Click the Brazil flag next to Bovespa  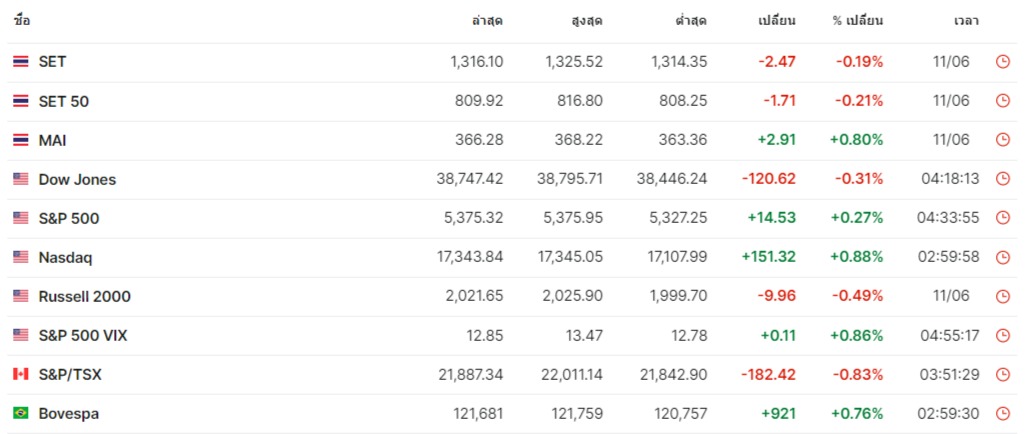click(x=20, y=414)
